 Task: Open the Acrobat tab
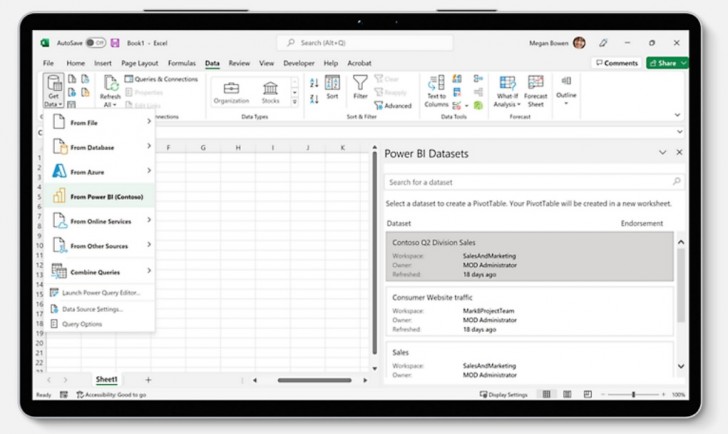click(359, 63)
